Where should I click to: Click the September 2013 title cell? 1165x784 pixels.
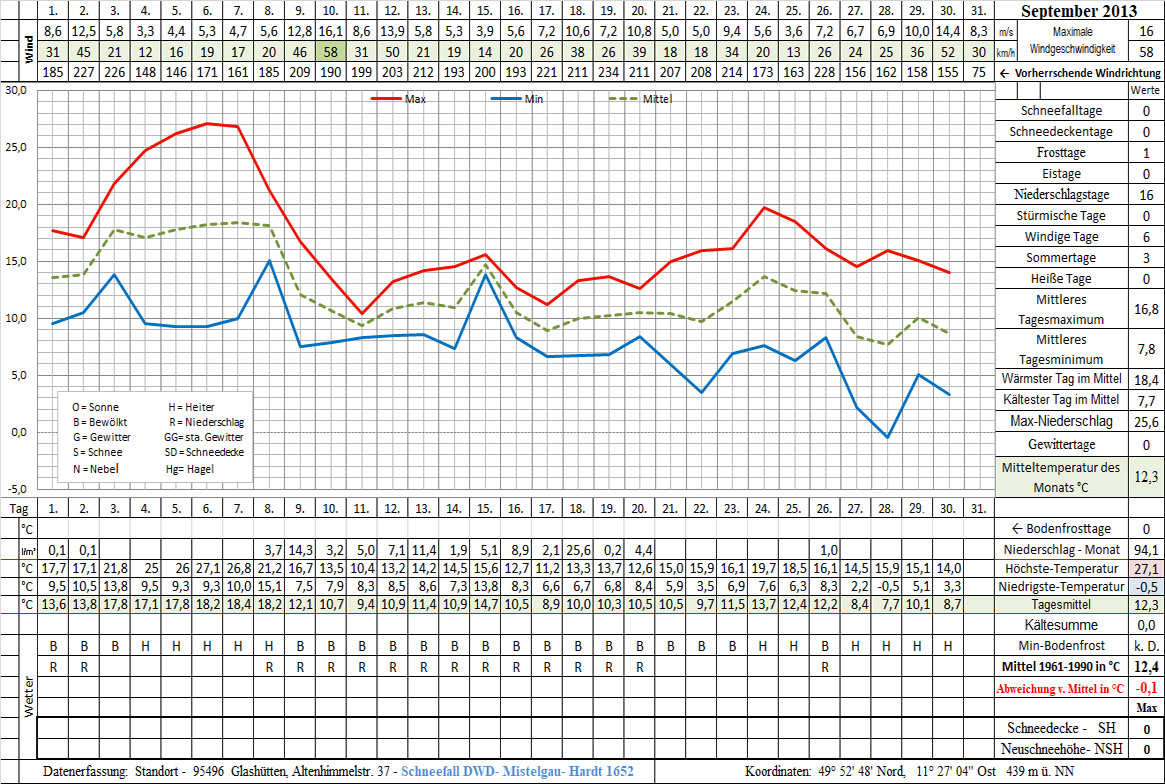point(1080,11)
